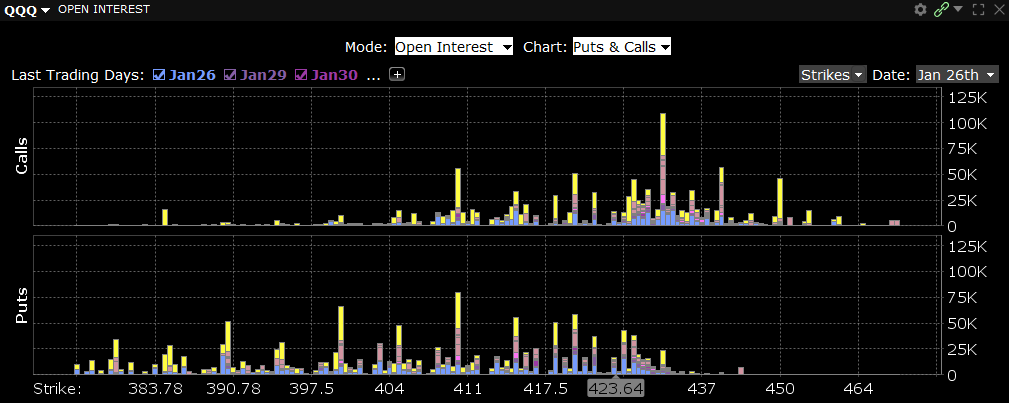Image resolution: width=1009 pixels, height=403 pixels.
Task: Click the 100K label on Puts chart
Action: coord(967,272)
